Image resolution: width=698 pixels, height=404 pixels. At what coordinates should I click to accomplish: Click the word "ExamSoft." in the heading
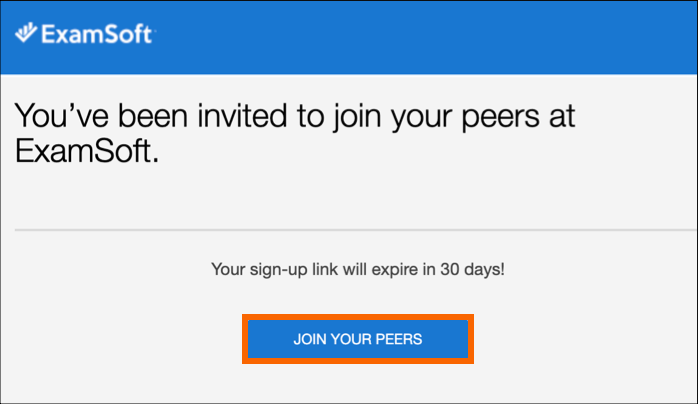(x=87, y=151)
